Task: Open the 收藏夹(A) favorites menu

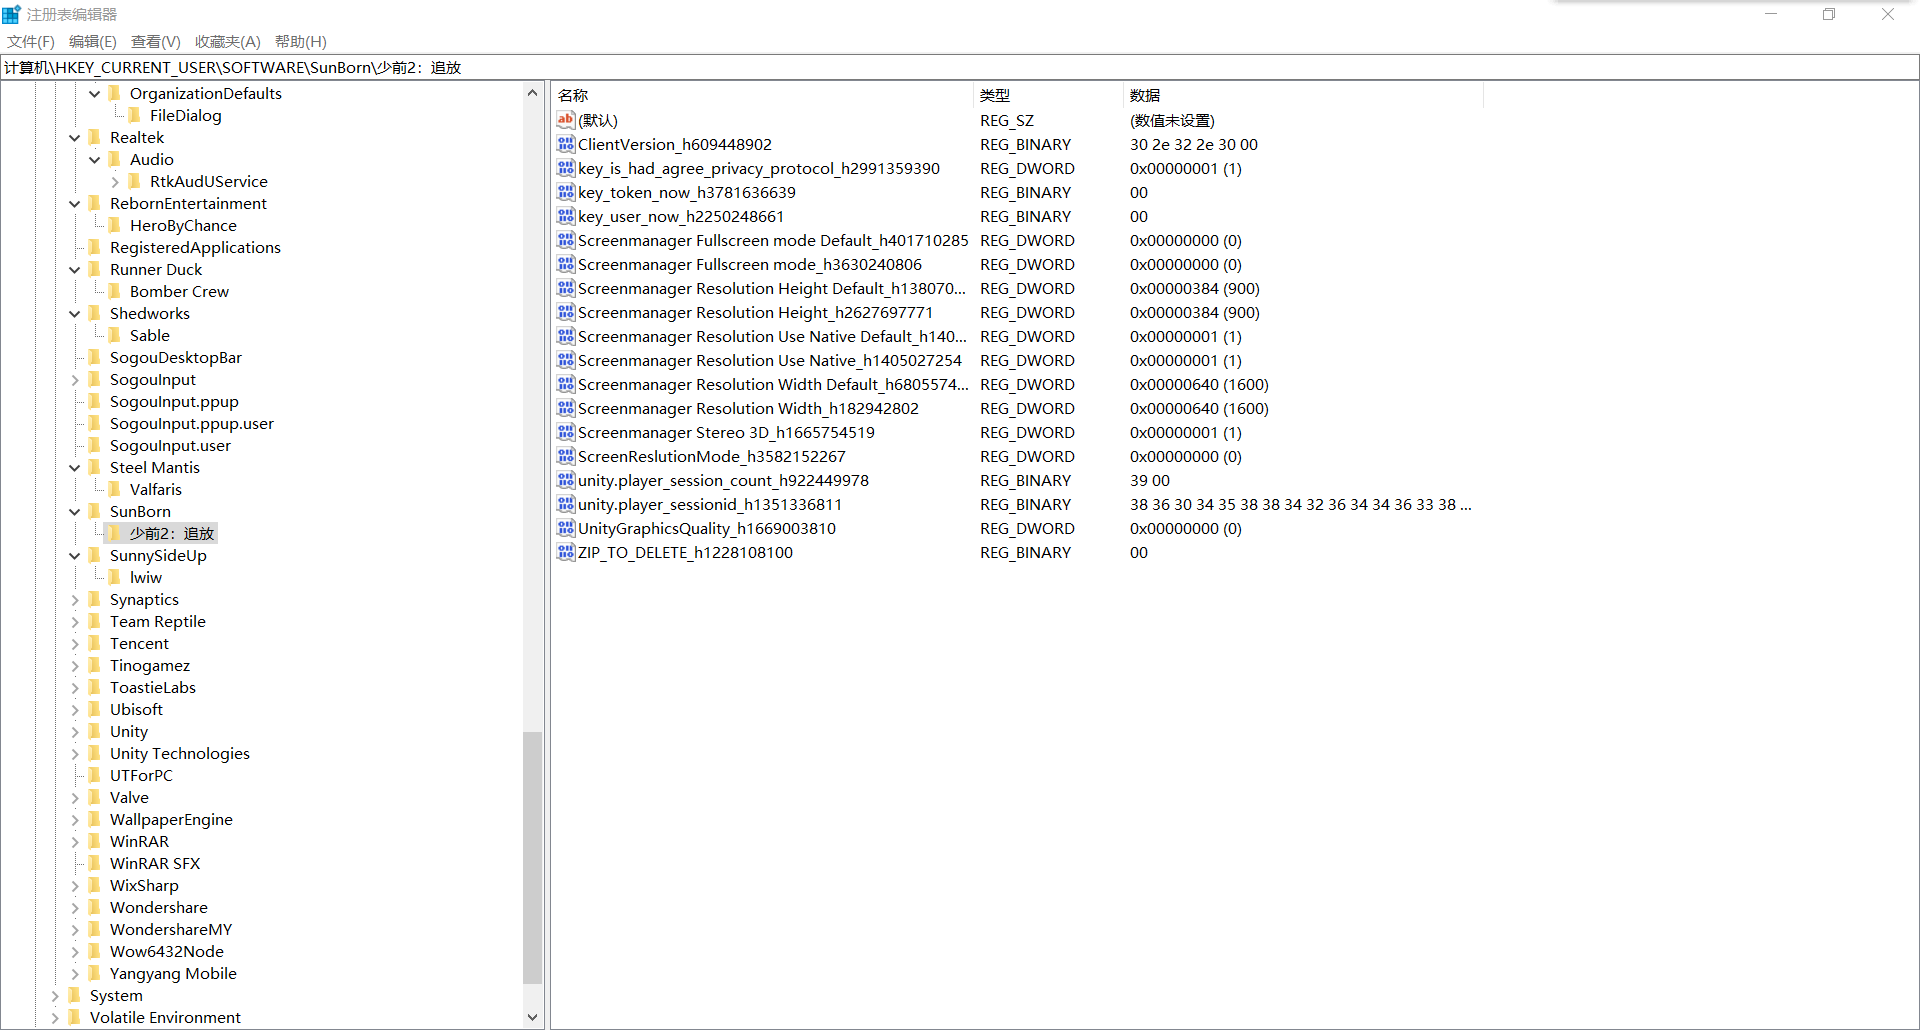Action: point(227,41)
